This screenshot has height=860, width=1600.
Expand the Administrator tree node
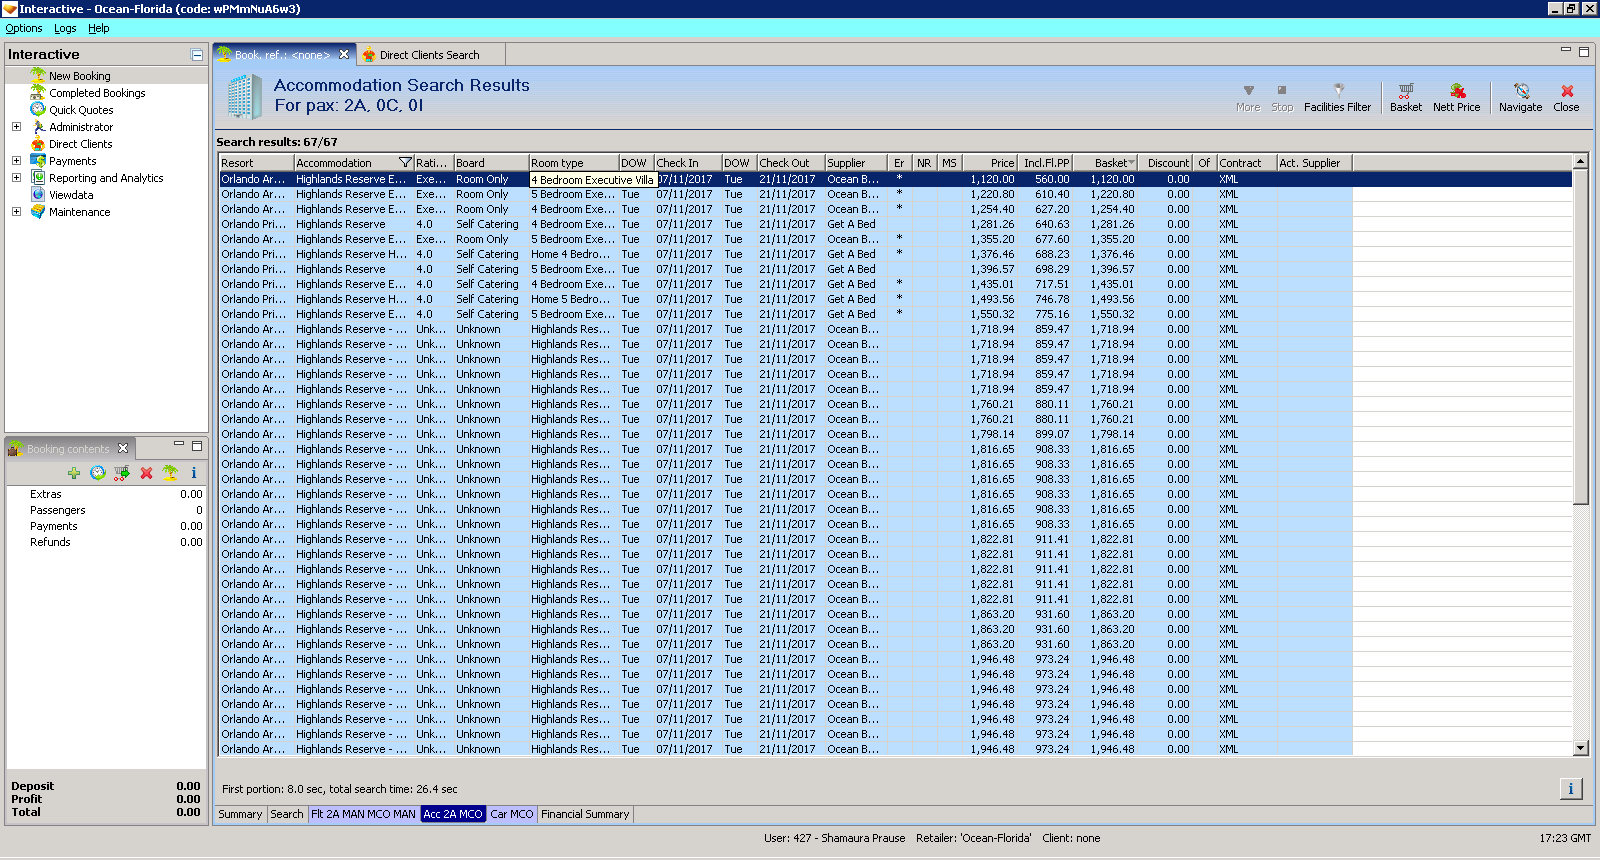[16, 127]
